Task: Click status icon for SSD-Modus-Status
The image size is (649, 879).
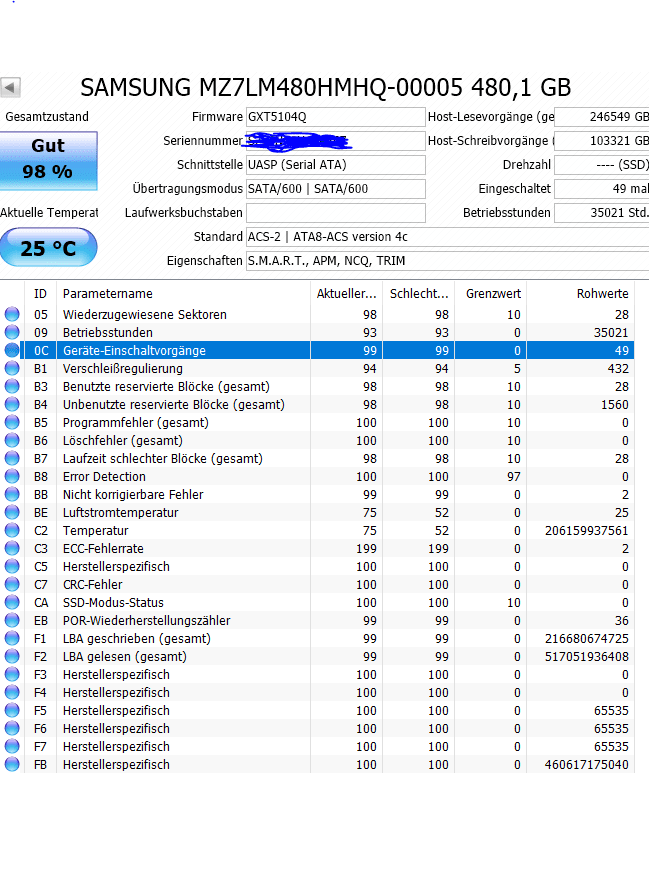Action: 12,602
